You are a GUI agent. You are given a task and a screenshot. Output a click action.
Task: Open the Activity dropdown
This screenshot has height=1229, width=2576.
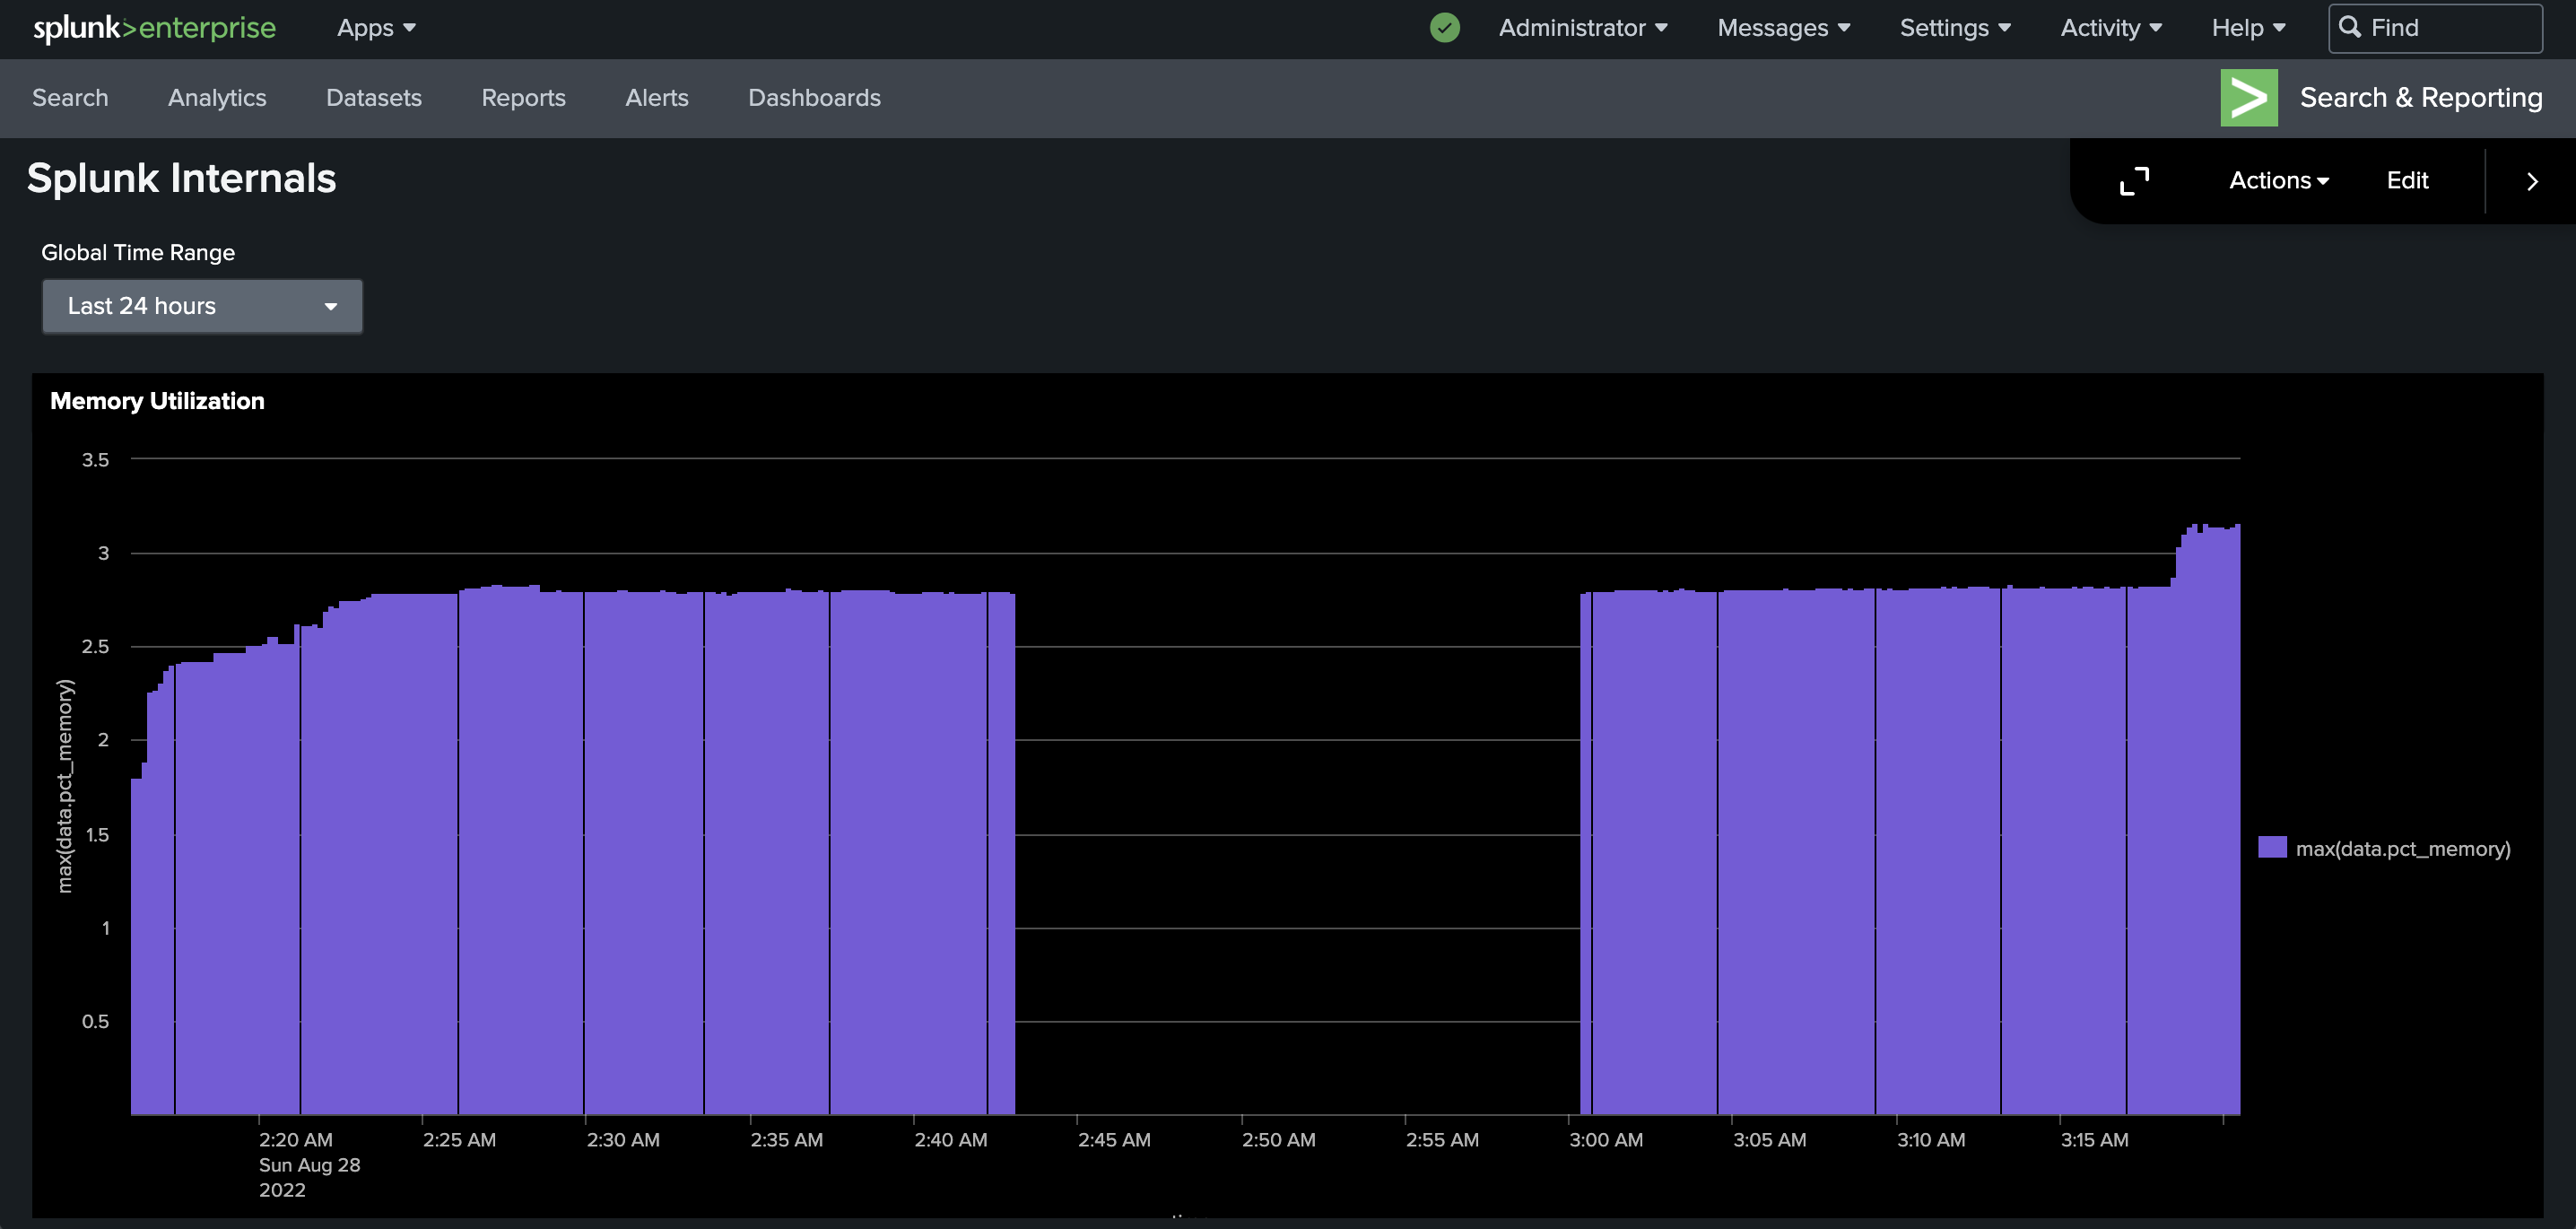tap(2111, 28)
